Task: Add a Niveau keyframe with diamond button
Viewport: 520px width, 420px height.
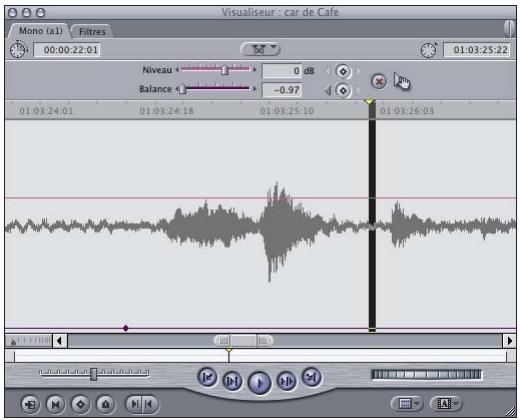Action: pyautogui.click(x=343, y=71)
